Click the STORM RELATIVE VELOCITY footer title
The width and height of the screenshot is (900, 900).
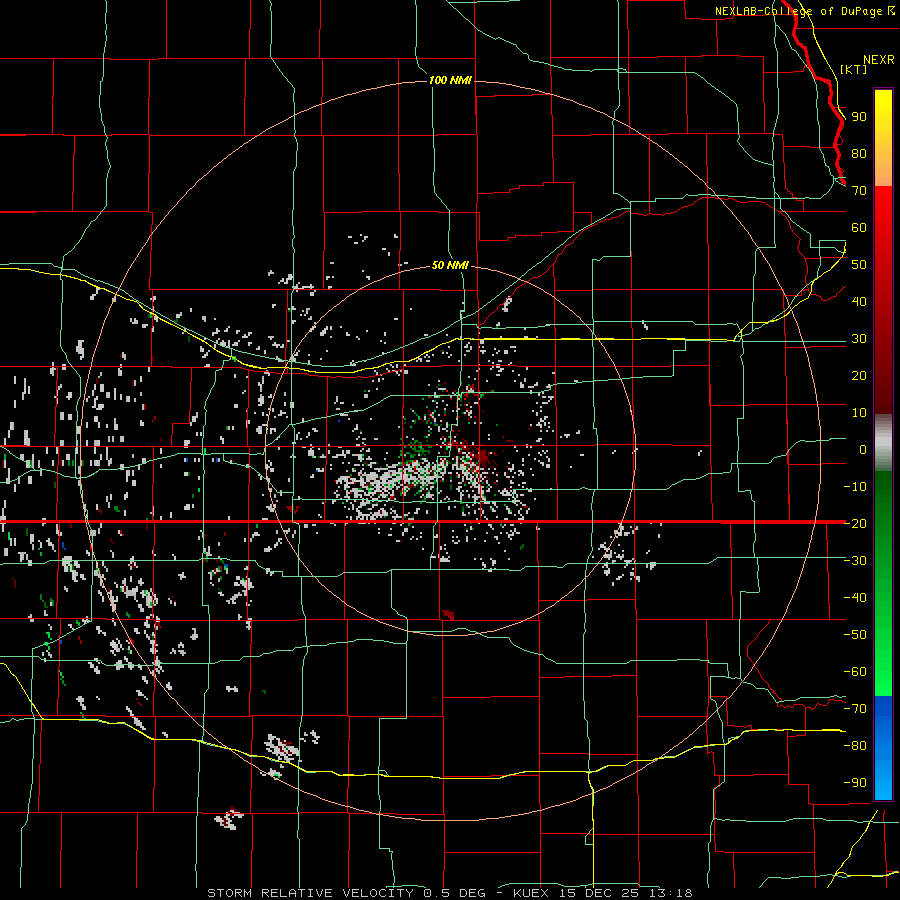pos(310,893)
